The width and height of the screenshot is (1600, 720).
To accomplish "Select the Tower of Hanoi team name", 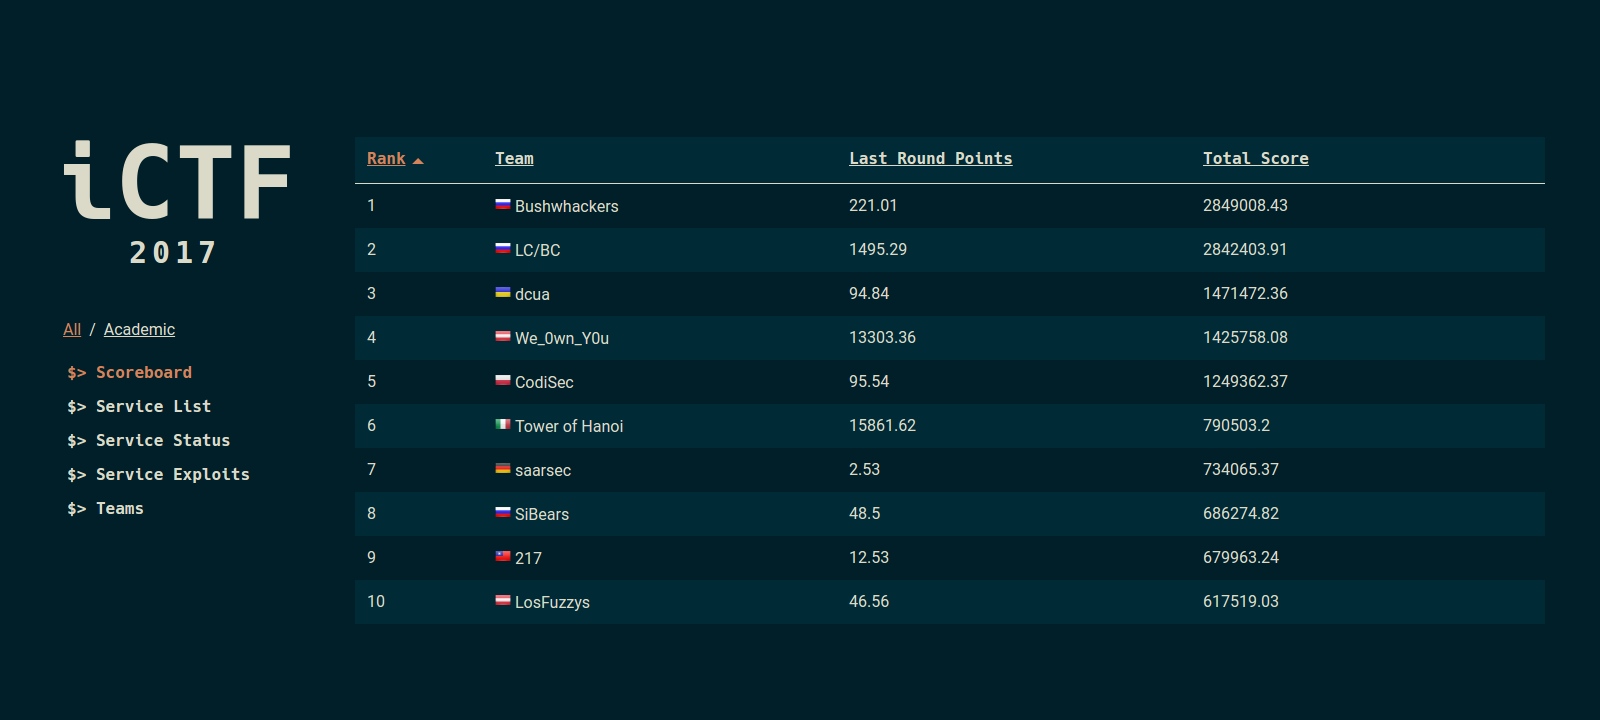I will (569, 426).
